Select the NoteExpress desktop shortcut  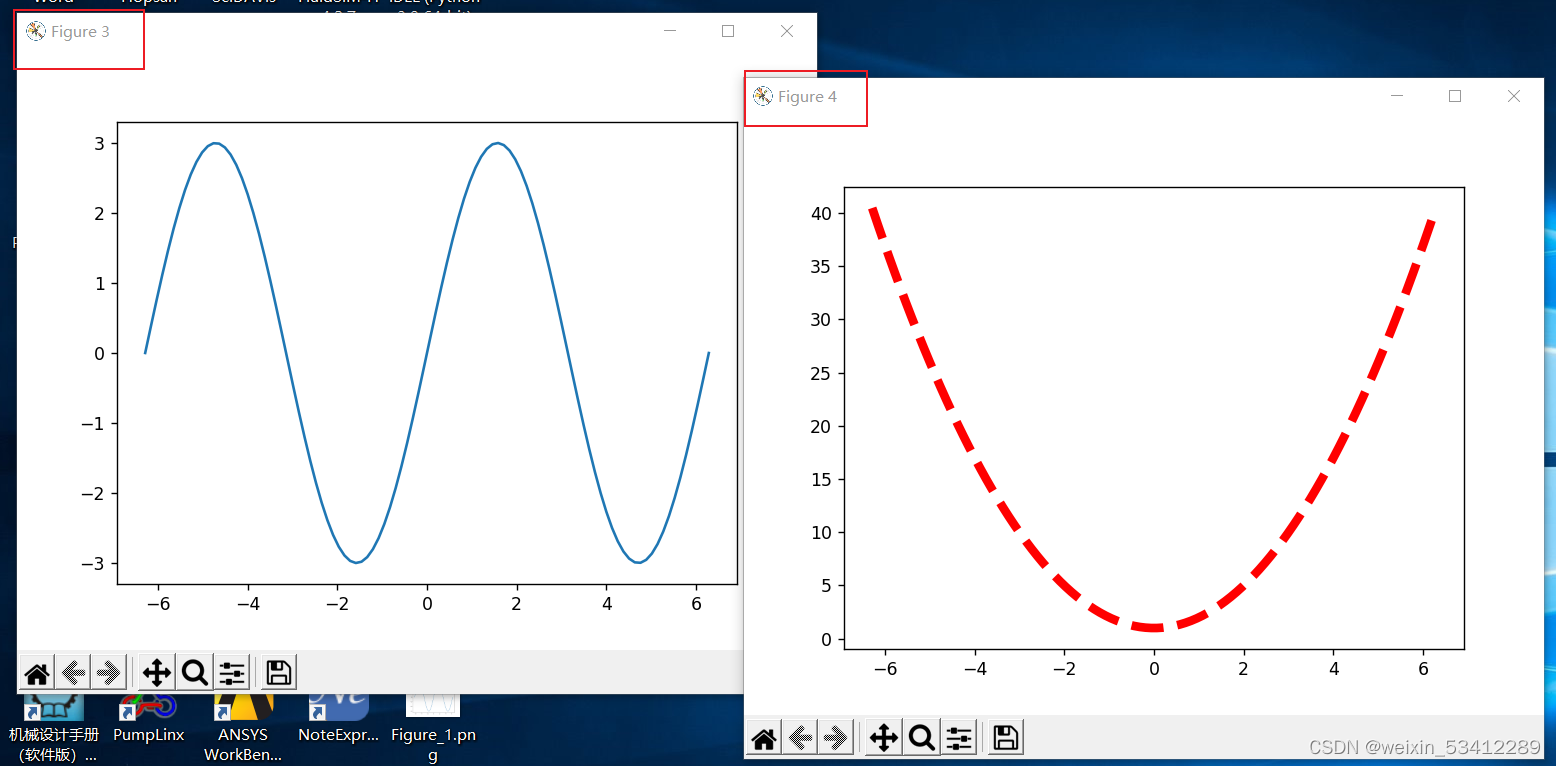point(338,719)
